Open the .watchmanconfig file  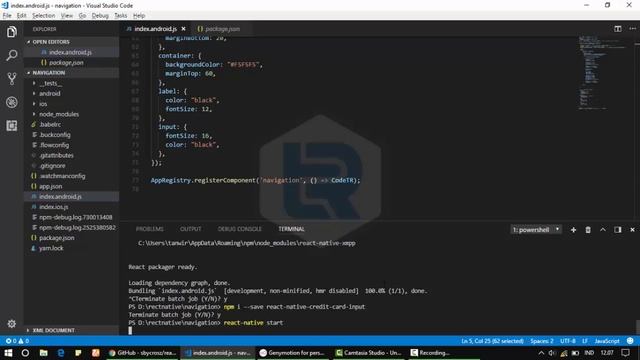pos(62,176)
